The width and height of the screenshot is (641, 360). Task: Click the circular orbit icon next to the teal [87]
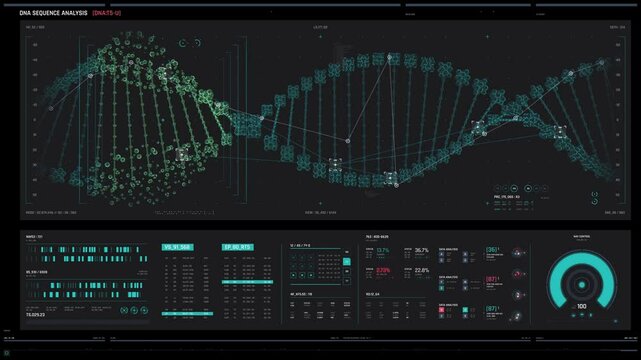click(x=517, y=316)
